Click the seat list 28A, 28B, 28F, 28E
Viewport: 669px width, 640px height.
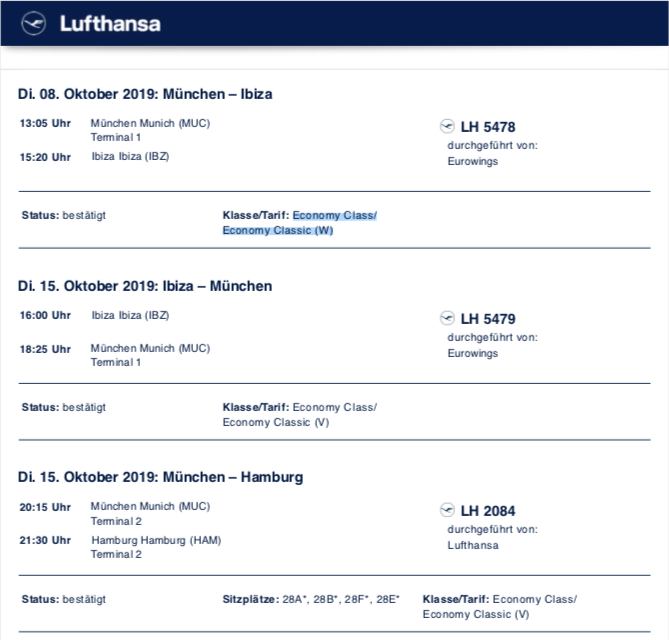341,599
